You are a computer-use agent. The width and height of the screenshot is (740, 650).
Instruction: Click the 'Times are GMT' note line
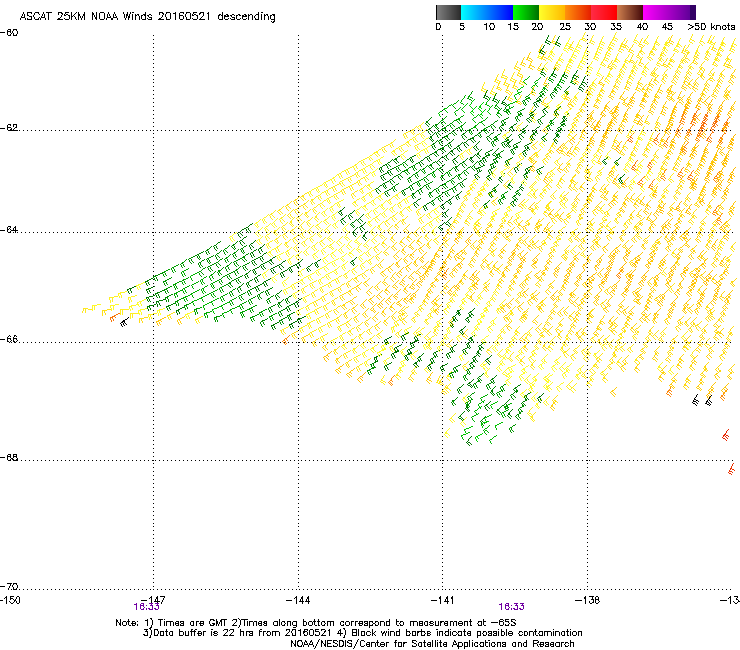316,623
